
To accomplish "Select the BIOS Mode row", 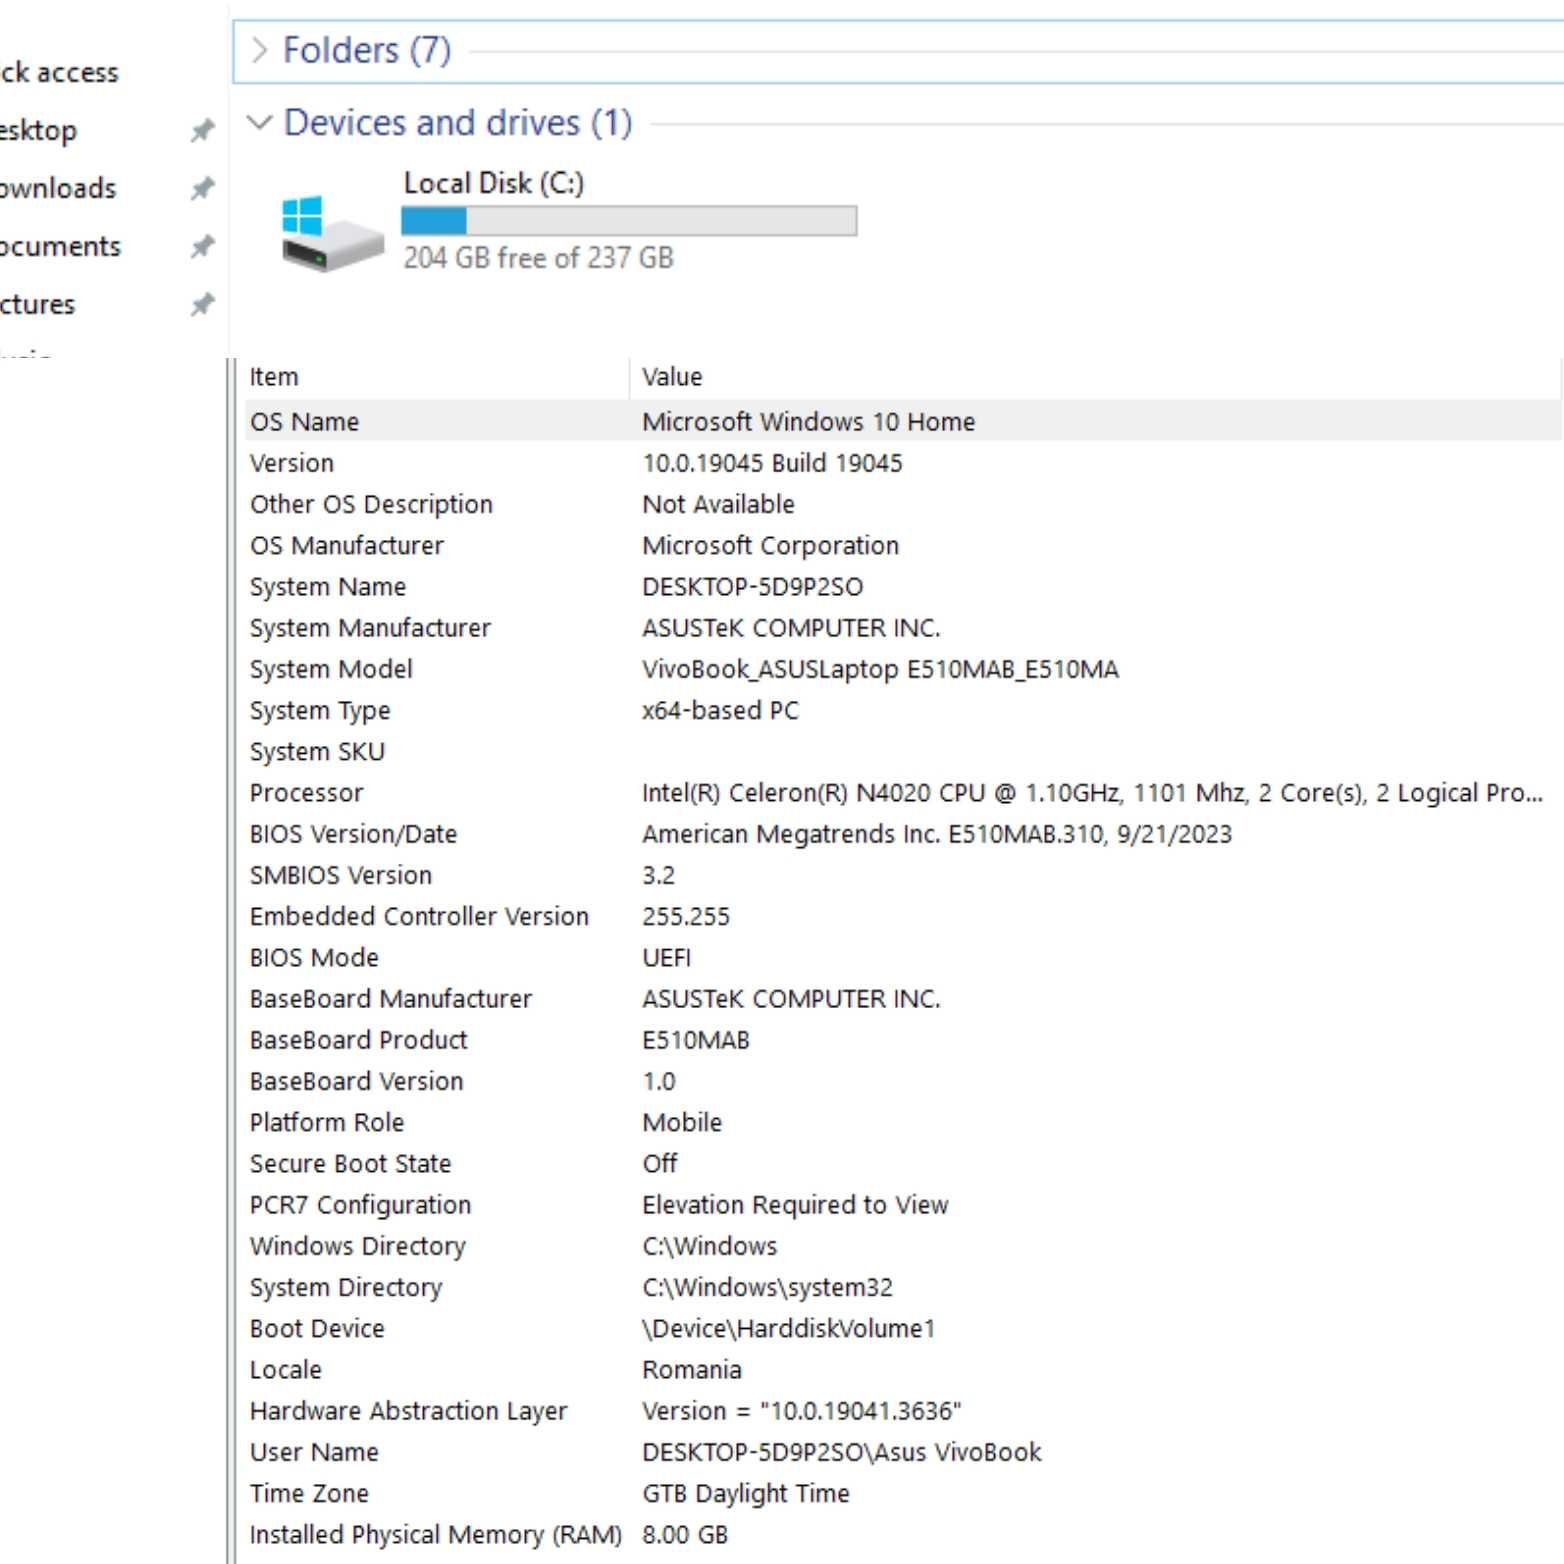I will (903, 957).
